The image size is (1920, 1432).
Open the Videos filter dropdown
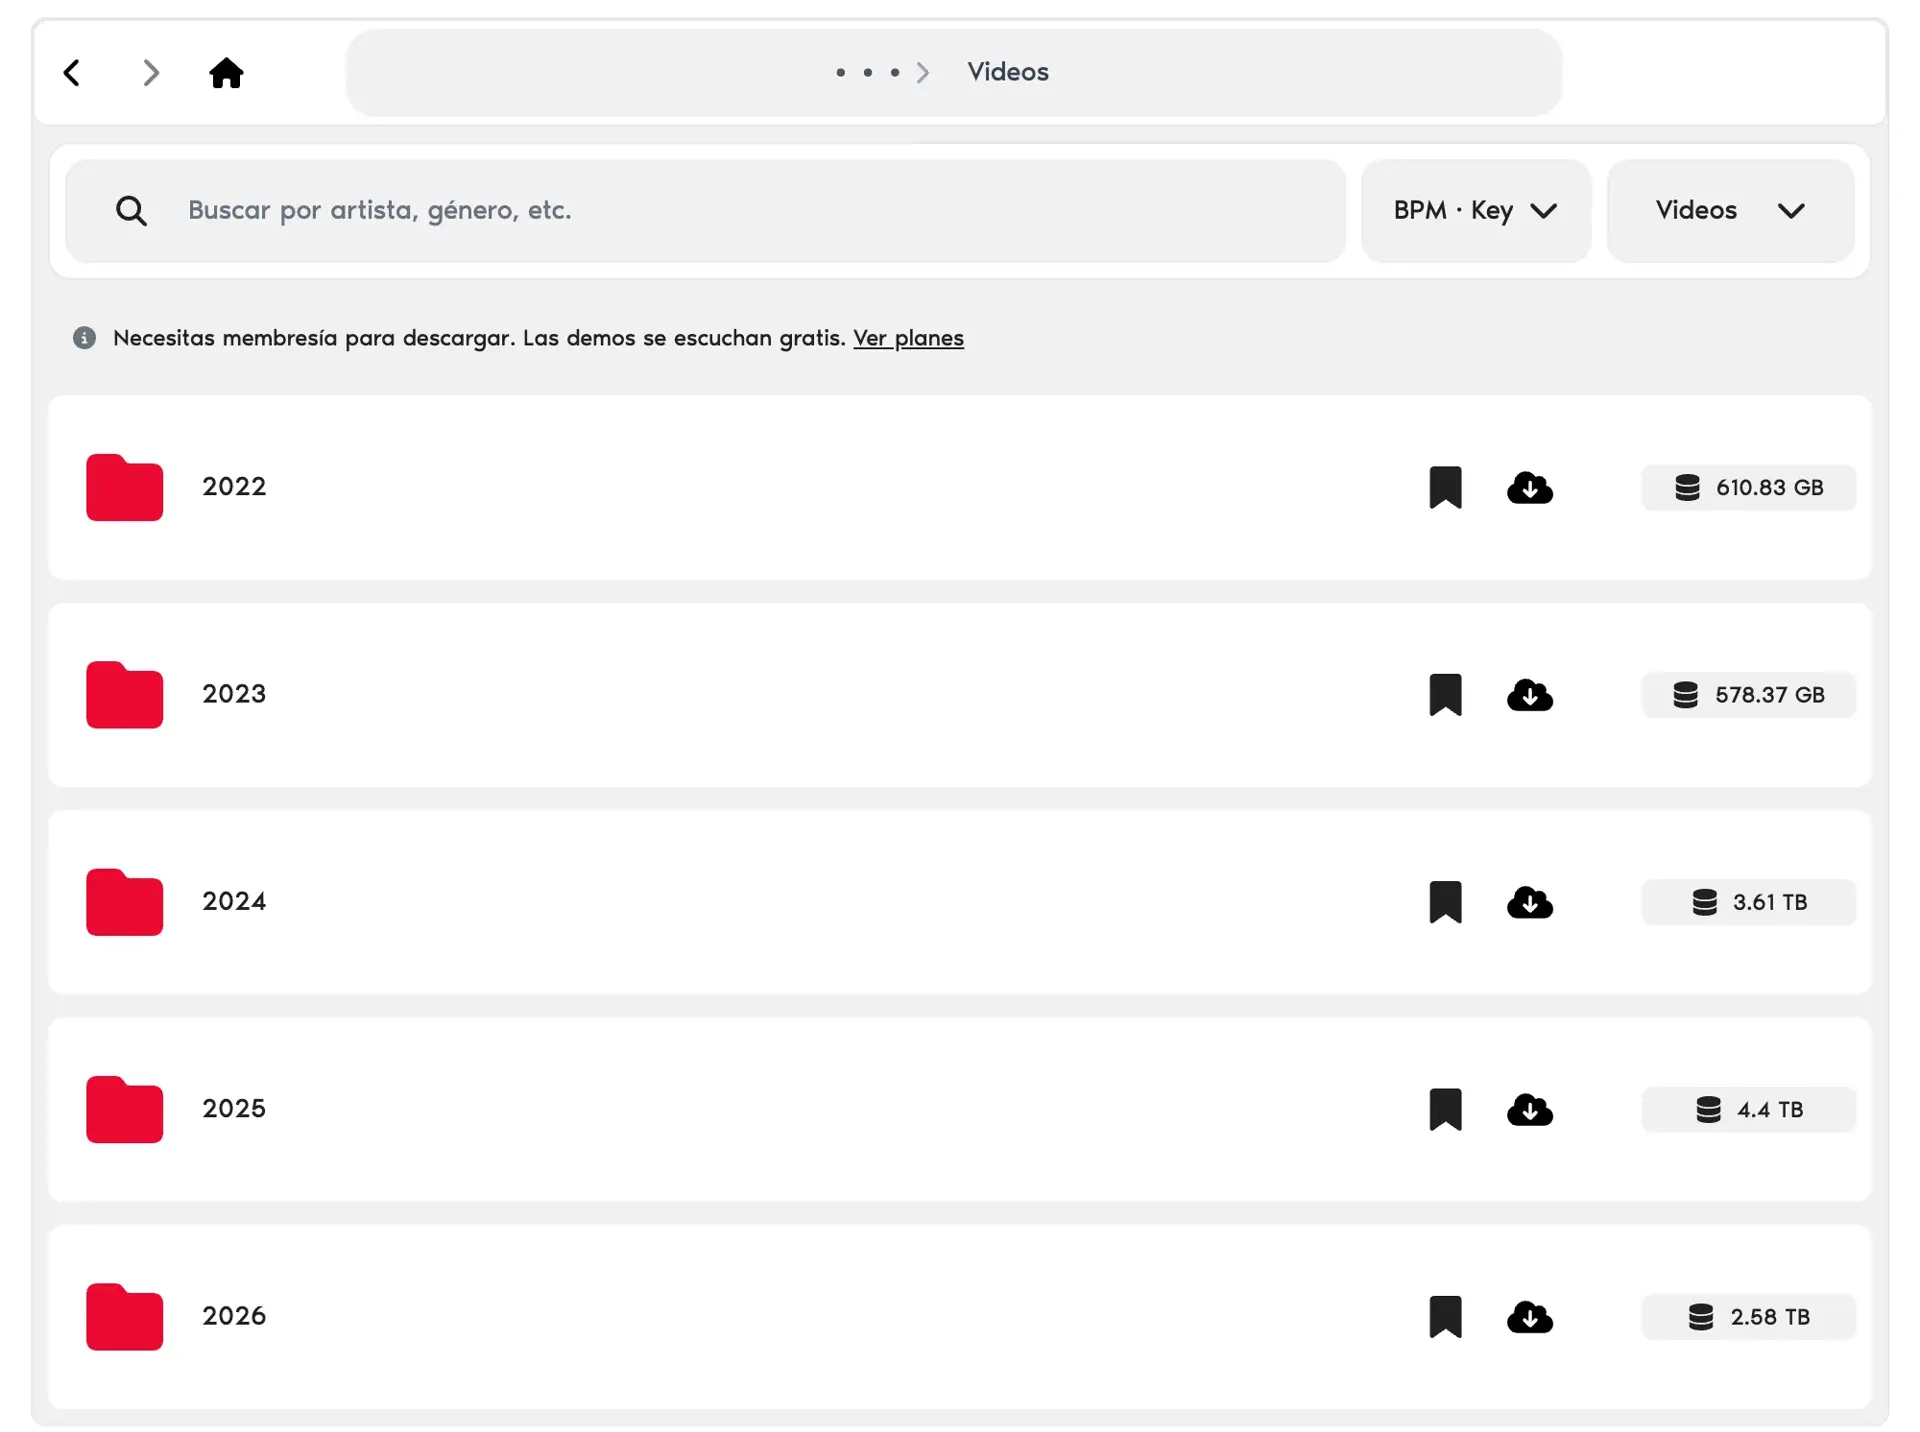pos(1730,211)
